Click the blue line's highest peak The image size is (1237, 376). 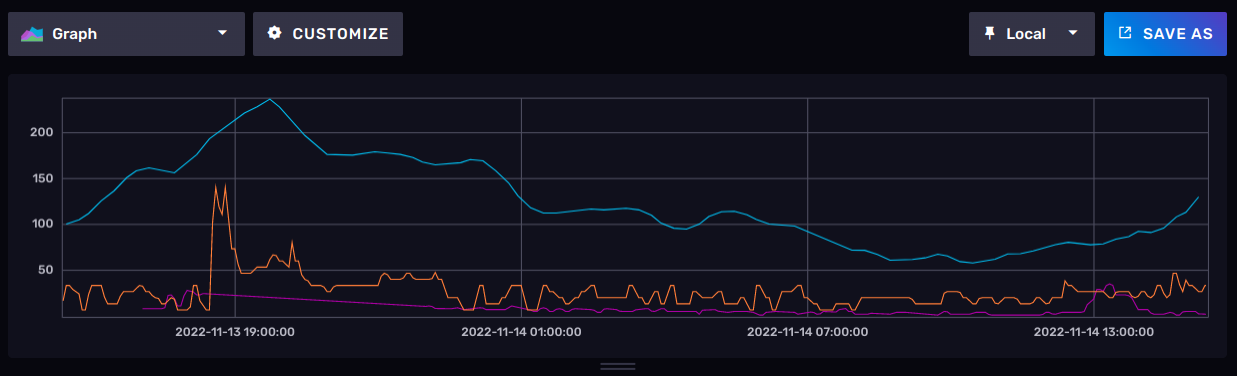tap(269, 99)
